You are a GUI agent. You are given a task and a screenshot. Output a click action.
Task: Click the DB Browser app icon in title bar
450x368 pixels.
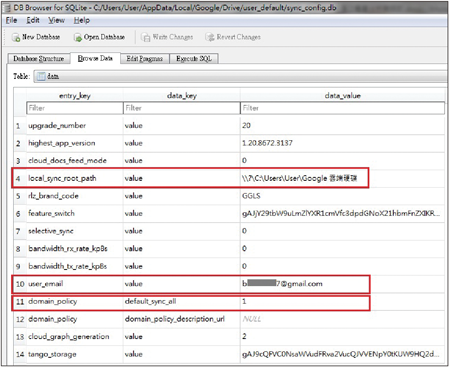[7, 8]
